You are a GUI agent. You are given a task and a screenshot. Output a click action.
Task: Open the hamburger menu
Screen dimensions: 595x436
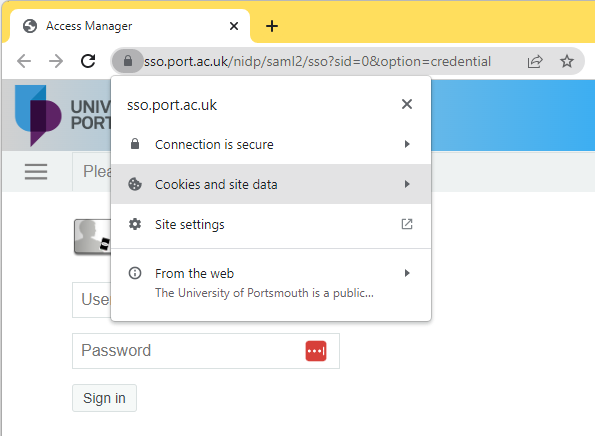point(36,172)
